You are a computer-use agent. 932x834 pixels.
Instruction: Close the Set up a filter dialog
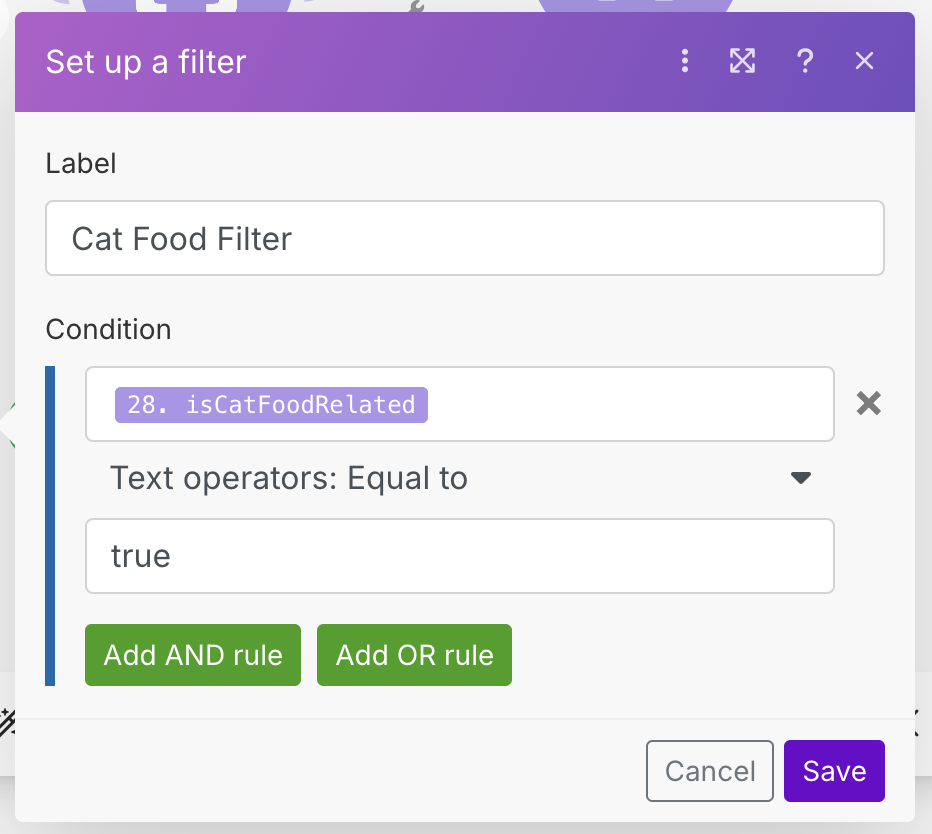point(863,61)
